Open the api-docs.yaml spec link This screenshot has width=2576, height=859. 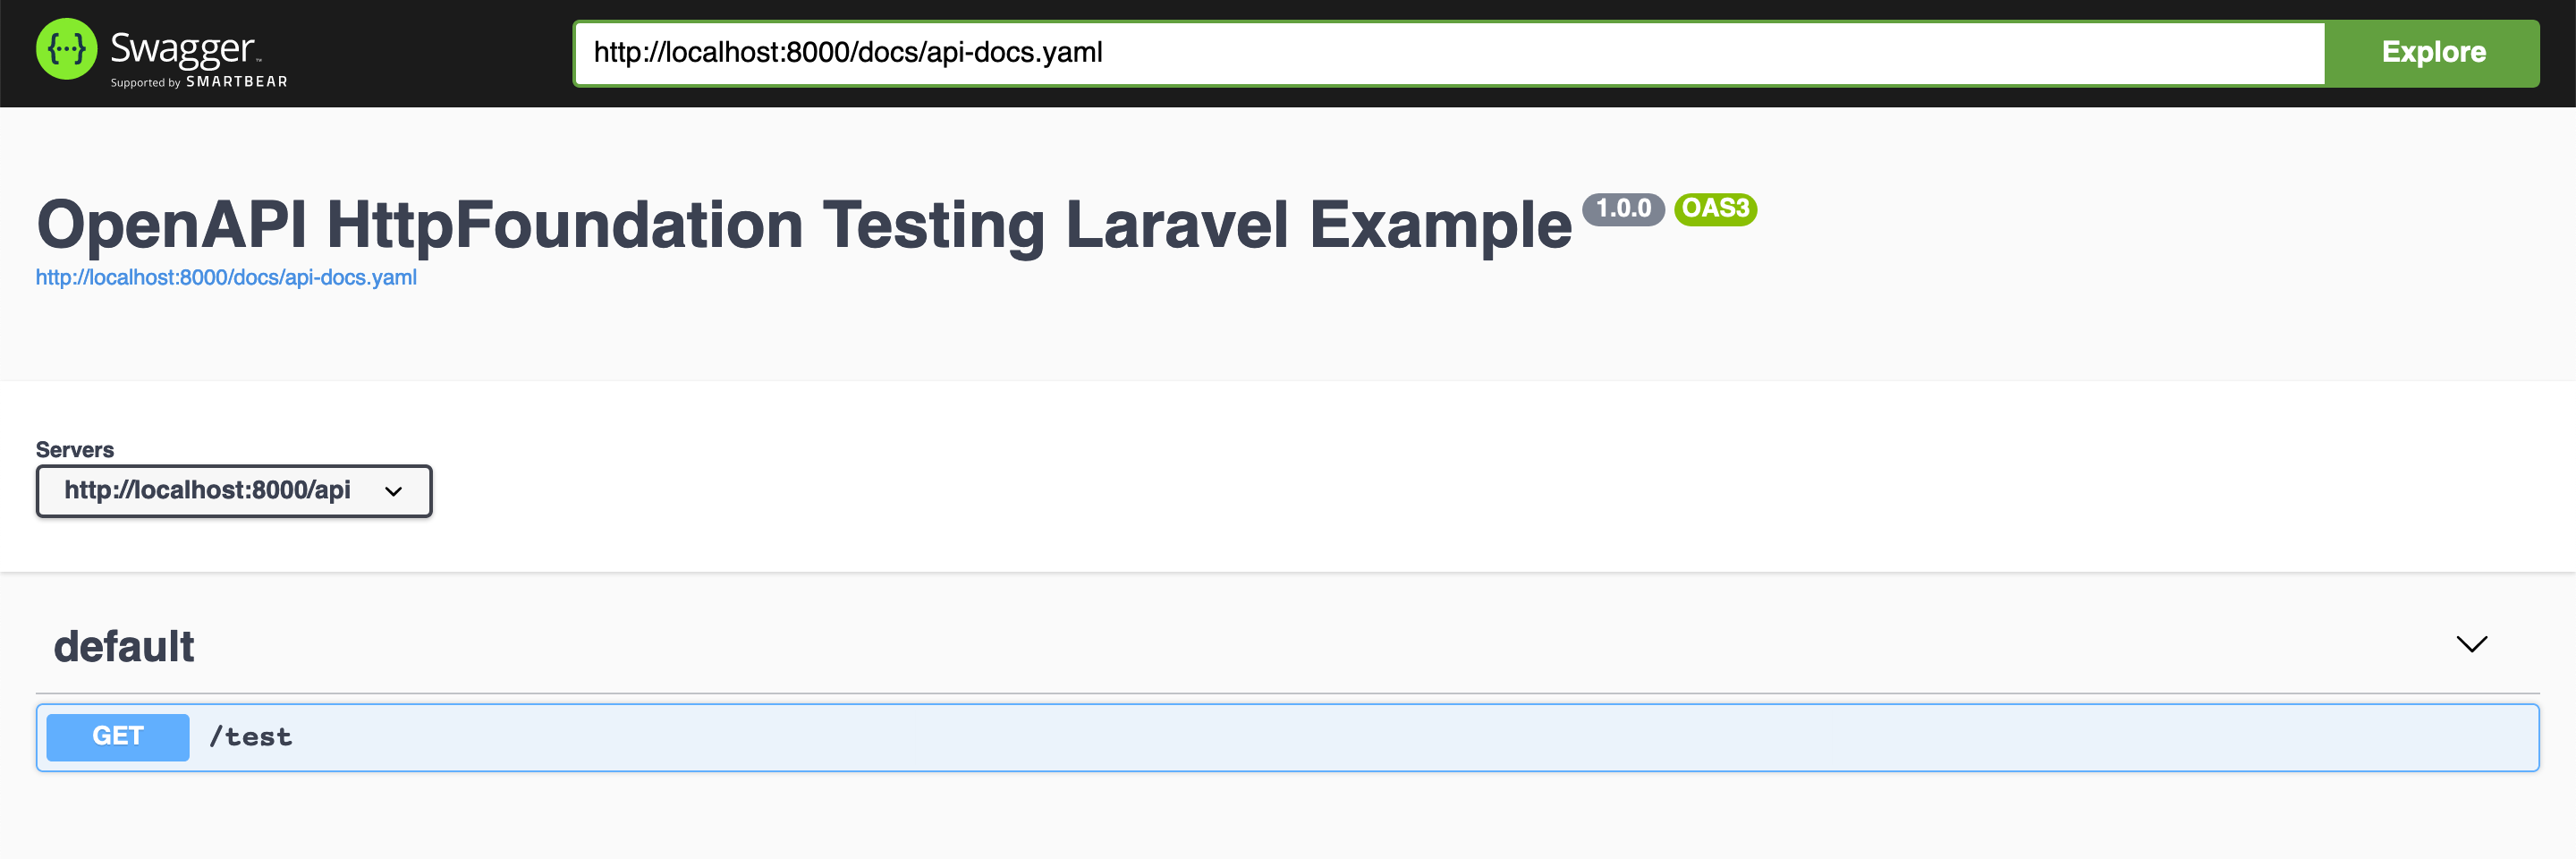[x=226, y=277]
